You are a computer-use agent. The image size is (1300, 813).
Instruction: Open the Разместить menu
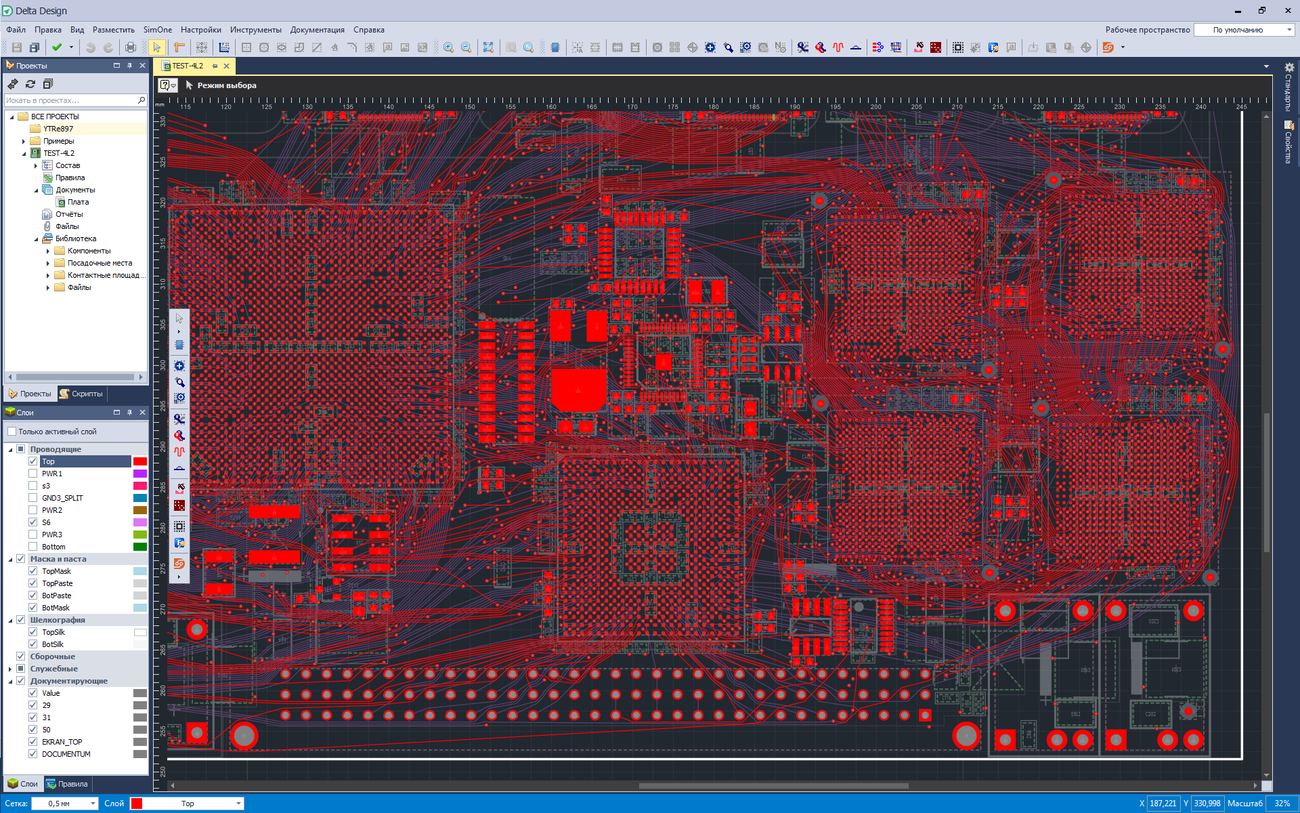(x=114, y=30)
